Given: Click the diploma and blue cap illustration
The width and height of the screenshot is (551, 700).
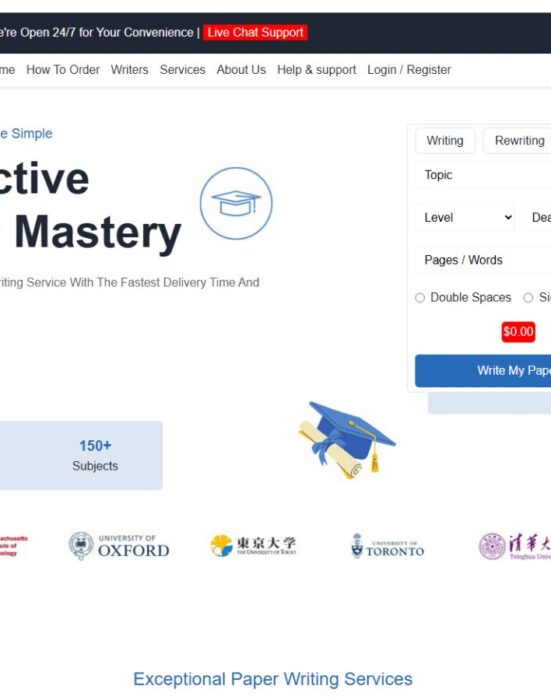Looking at the screenshot, I should [x=347, y=440].
